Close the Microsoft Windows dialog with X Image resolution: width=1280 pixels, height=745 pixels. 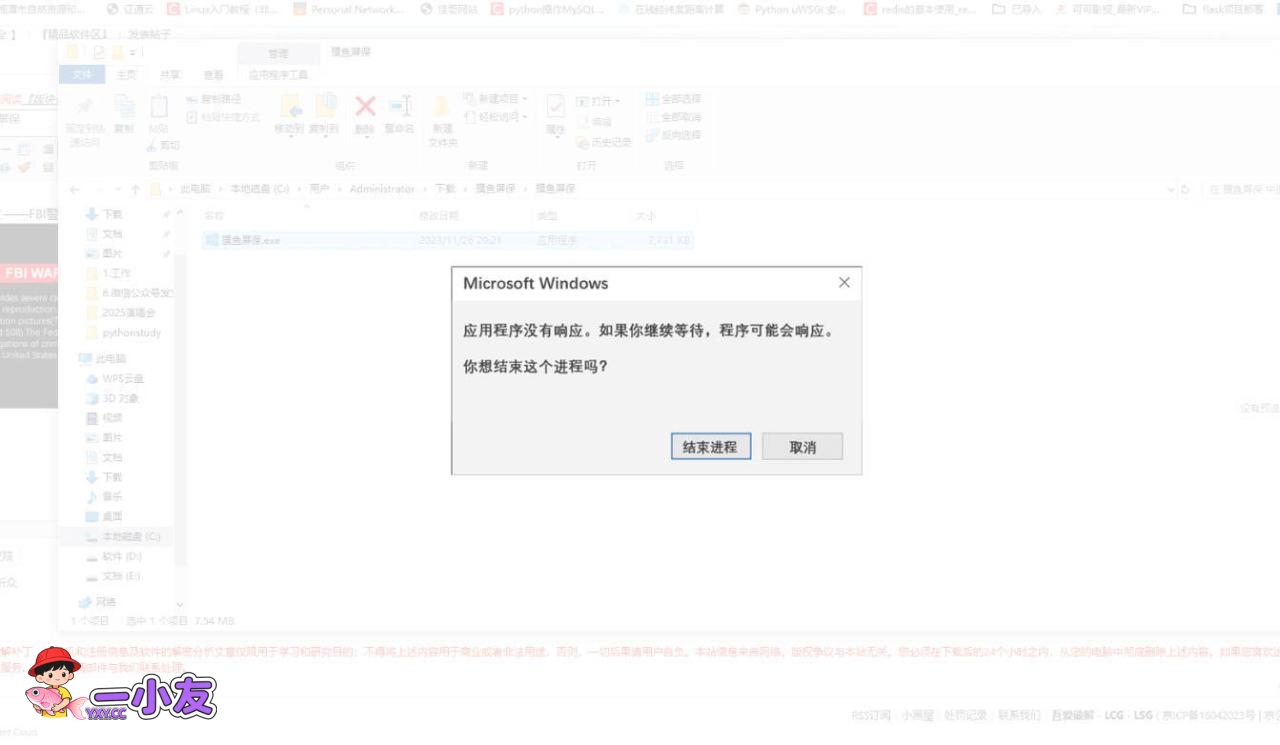pos(844,283)
